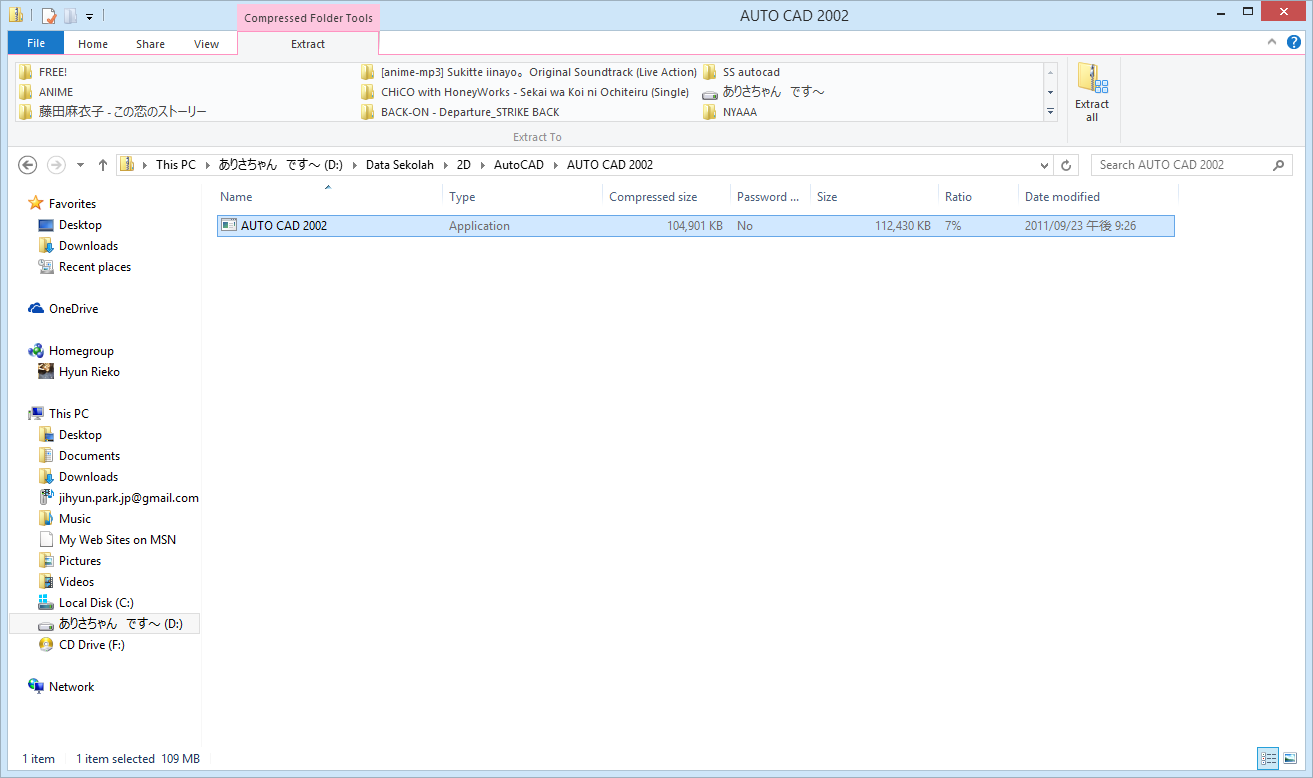Screen dimensions: 1313x778
Task: Open Desktop under Favorites
Action: tap(80, 225)
